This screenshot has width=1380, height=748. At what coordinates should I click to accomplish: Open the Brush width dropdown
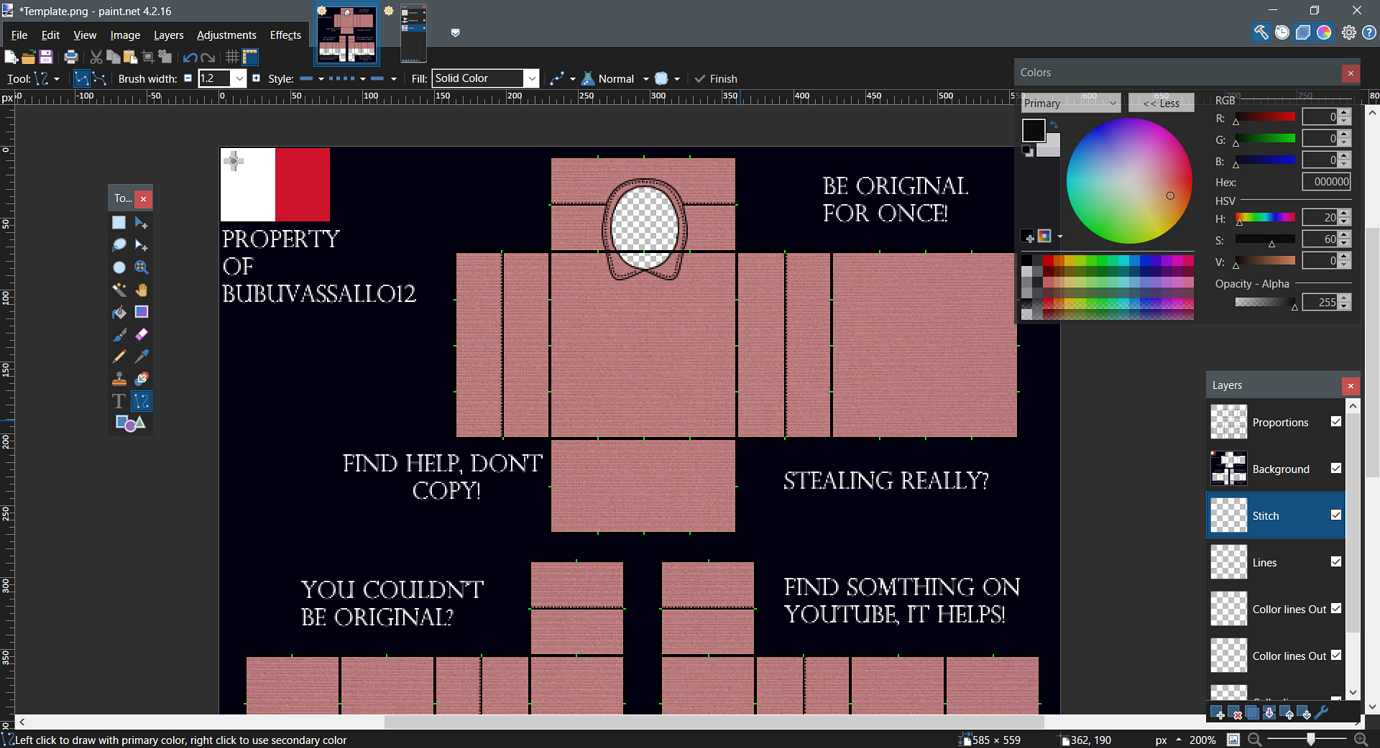pos(237,78)
